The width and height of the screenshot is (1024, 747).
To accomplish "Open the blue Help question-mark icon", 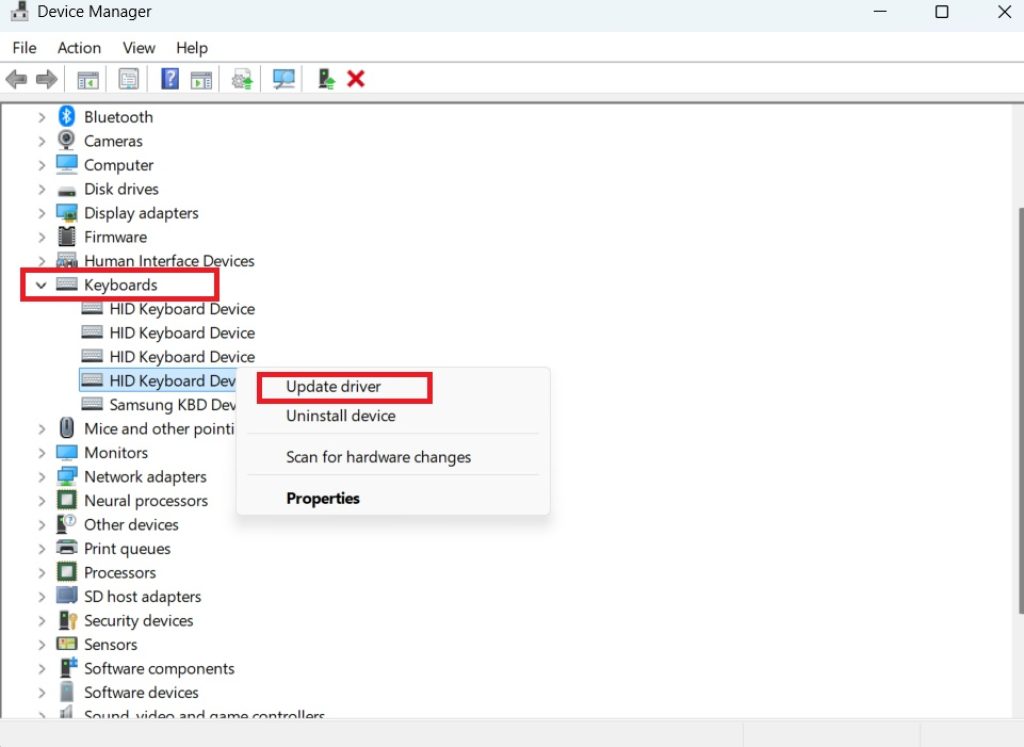I will (x=170, y=79).
